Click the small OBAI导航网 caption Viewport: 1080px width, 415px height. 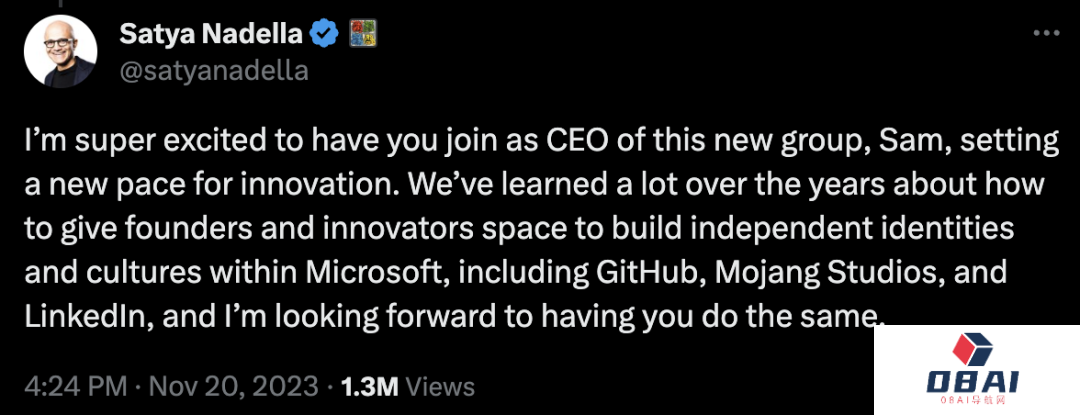(x=974, y=401)
